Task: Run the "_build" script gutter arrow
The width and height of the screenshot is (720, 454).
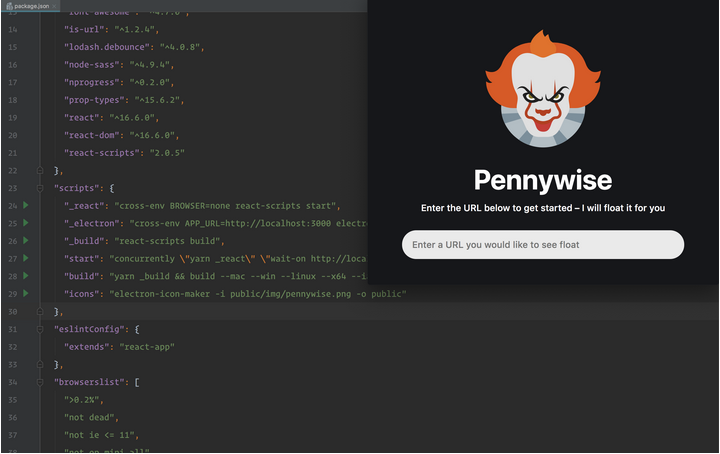Action: pyautogui.click(x=26, y=240)
